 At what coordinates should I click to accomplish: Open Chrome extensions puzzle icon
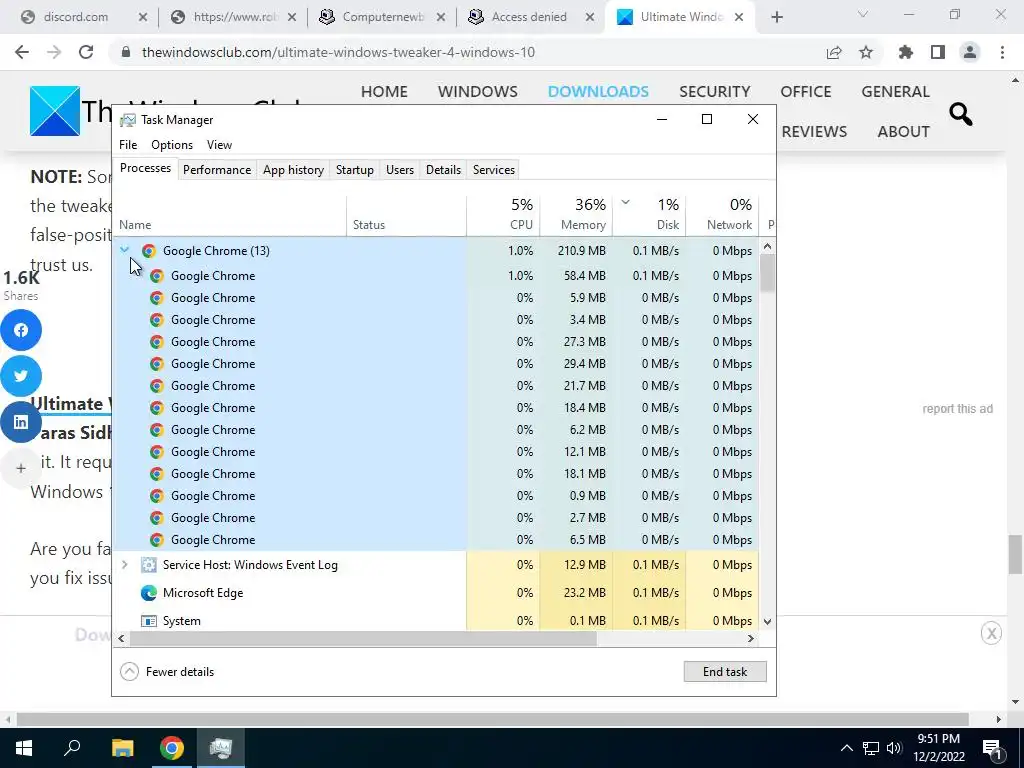pyautogui.click(x=906, y=52)
